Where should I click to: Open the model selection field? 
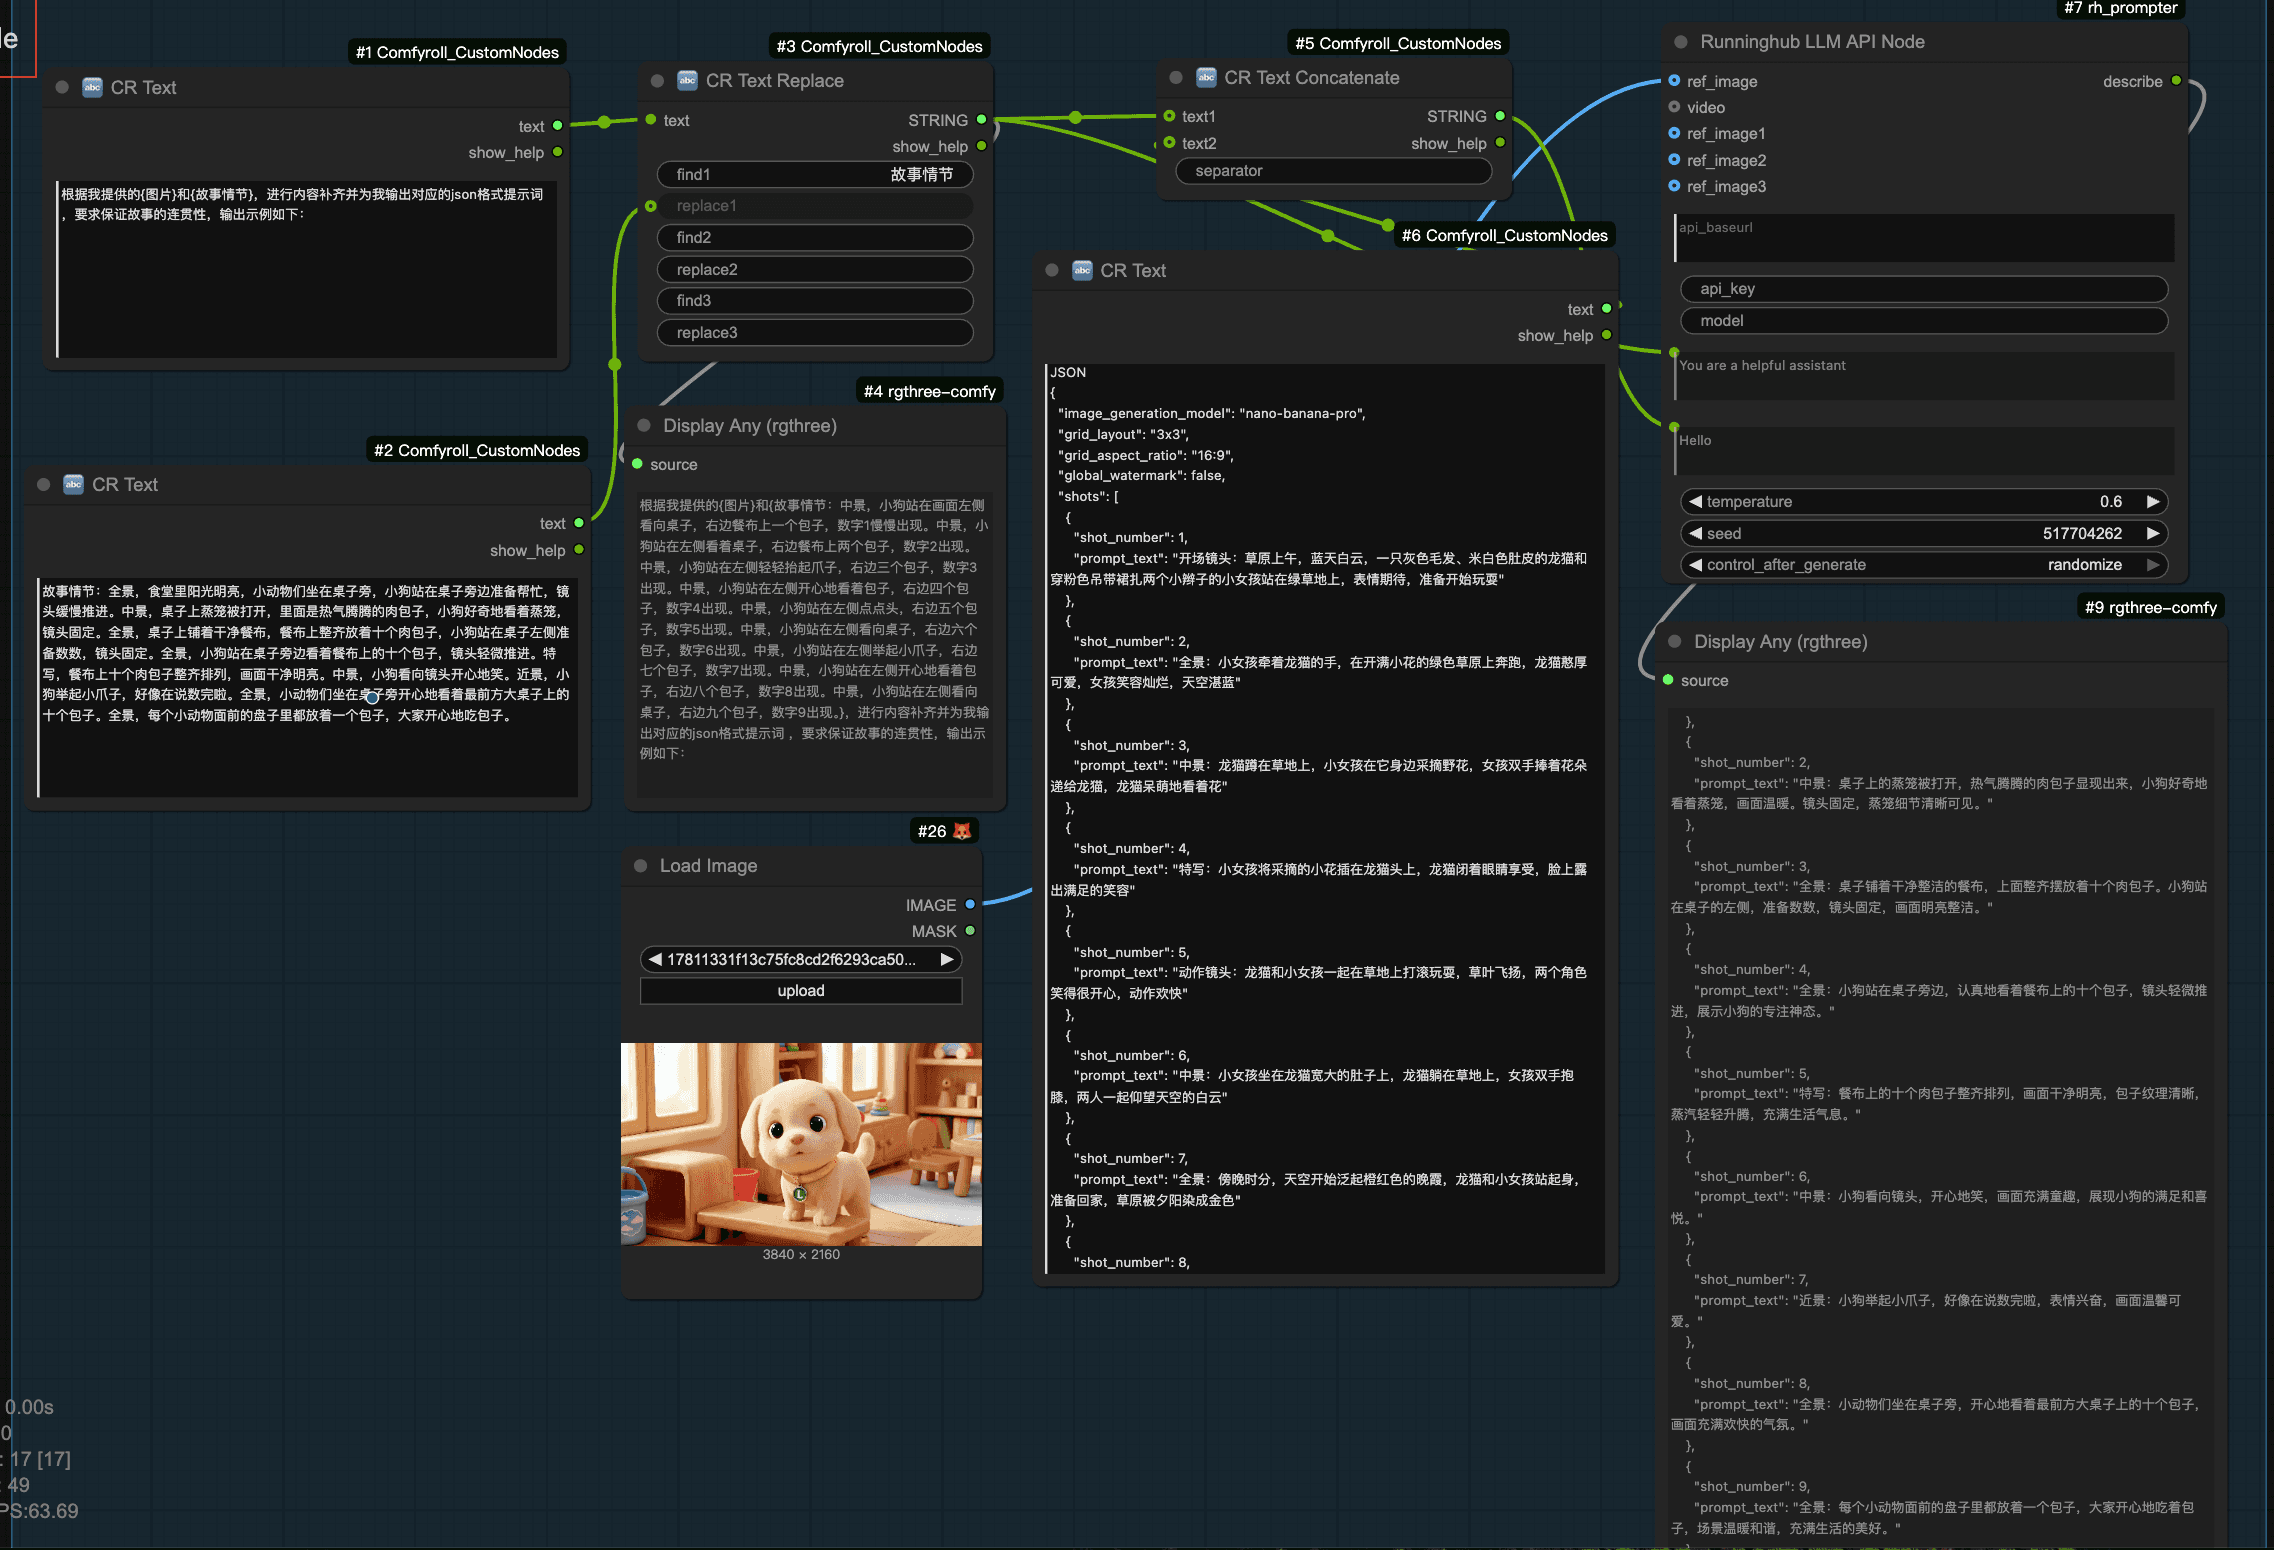coord(1924,320)
